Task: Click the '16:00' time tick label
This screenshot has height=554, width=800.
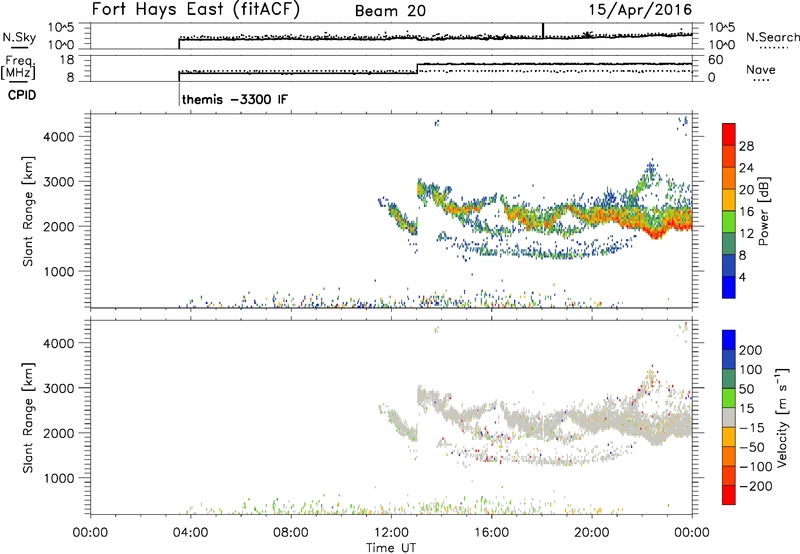Action: coord(491,533)
